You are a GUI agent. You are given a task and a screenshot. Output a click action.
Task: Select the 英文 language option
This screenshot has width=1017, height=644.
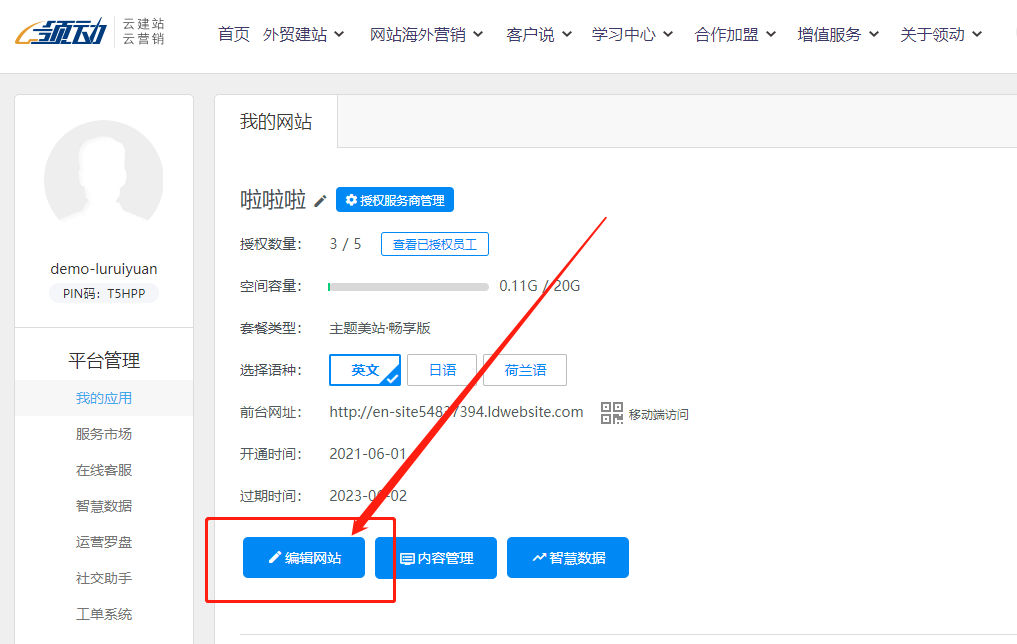(x=365, y=370)
